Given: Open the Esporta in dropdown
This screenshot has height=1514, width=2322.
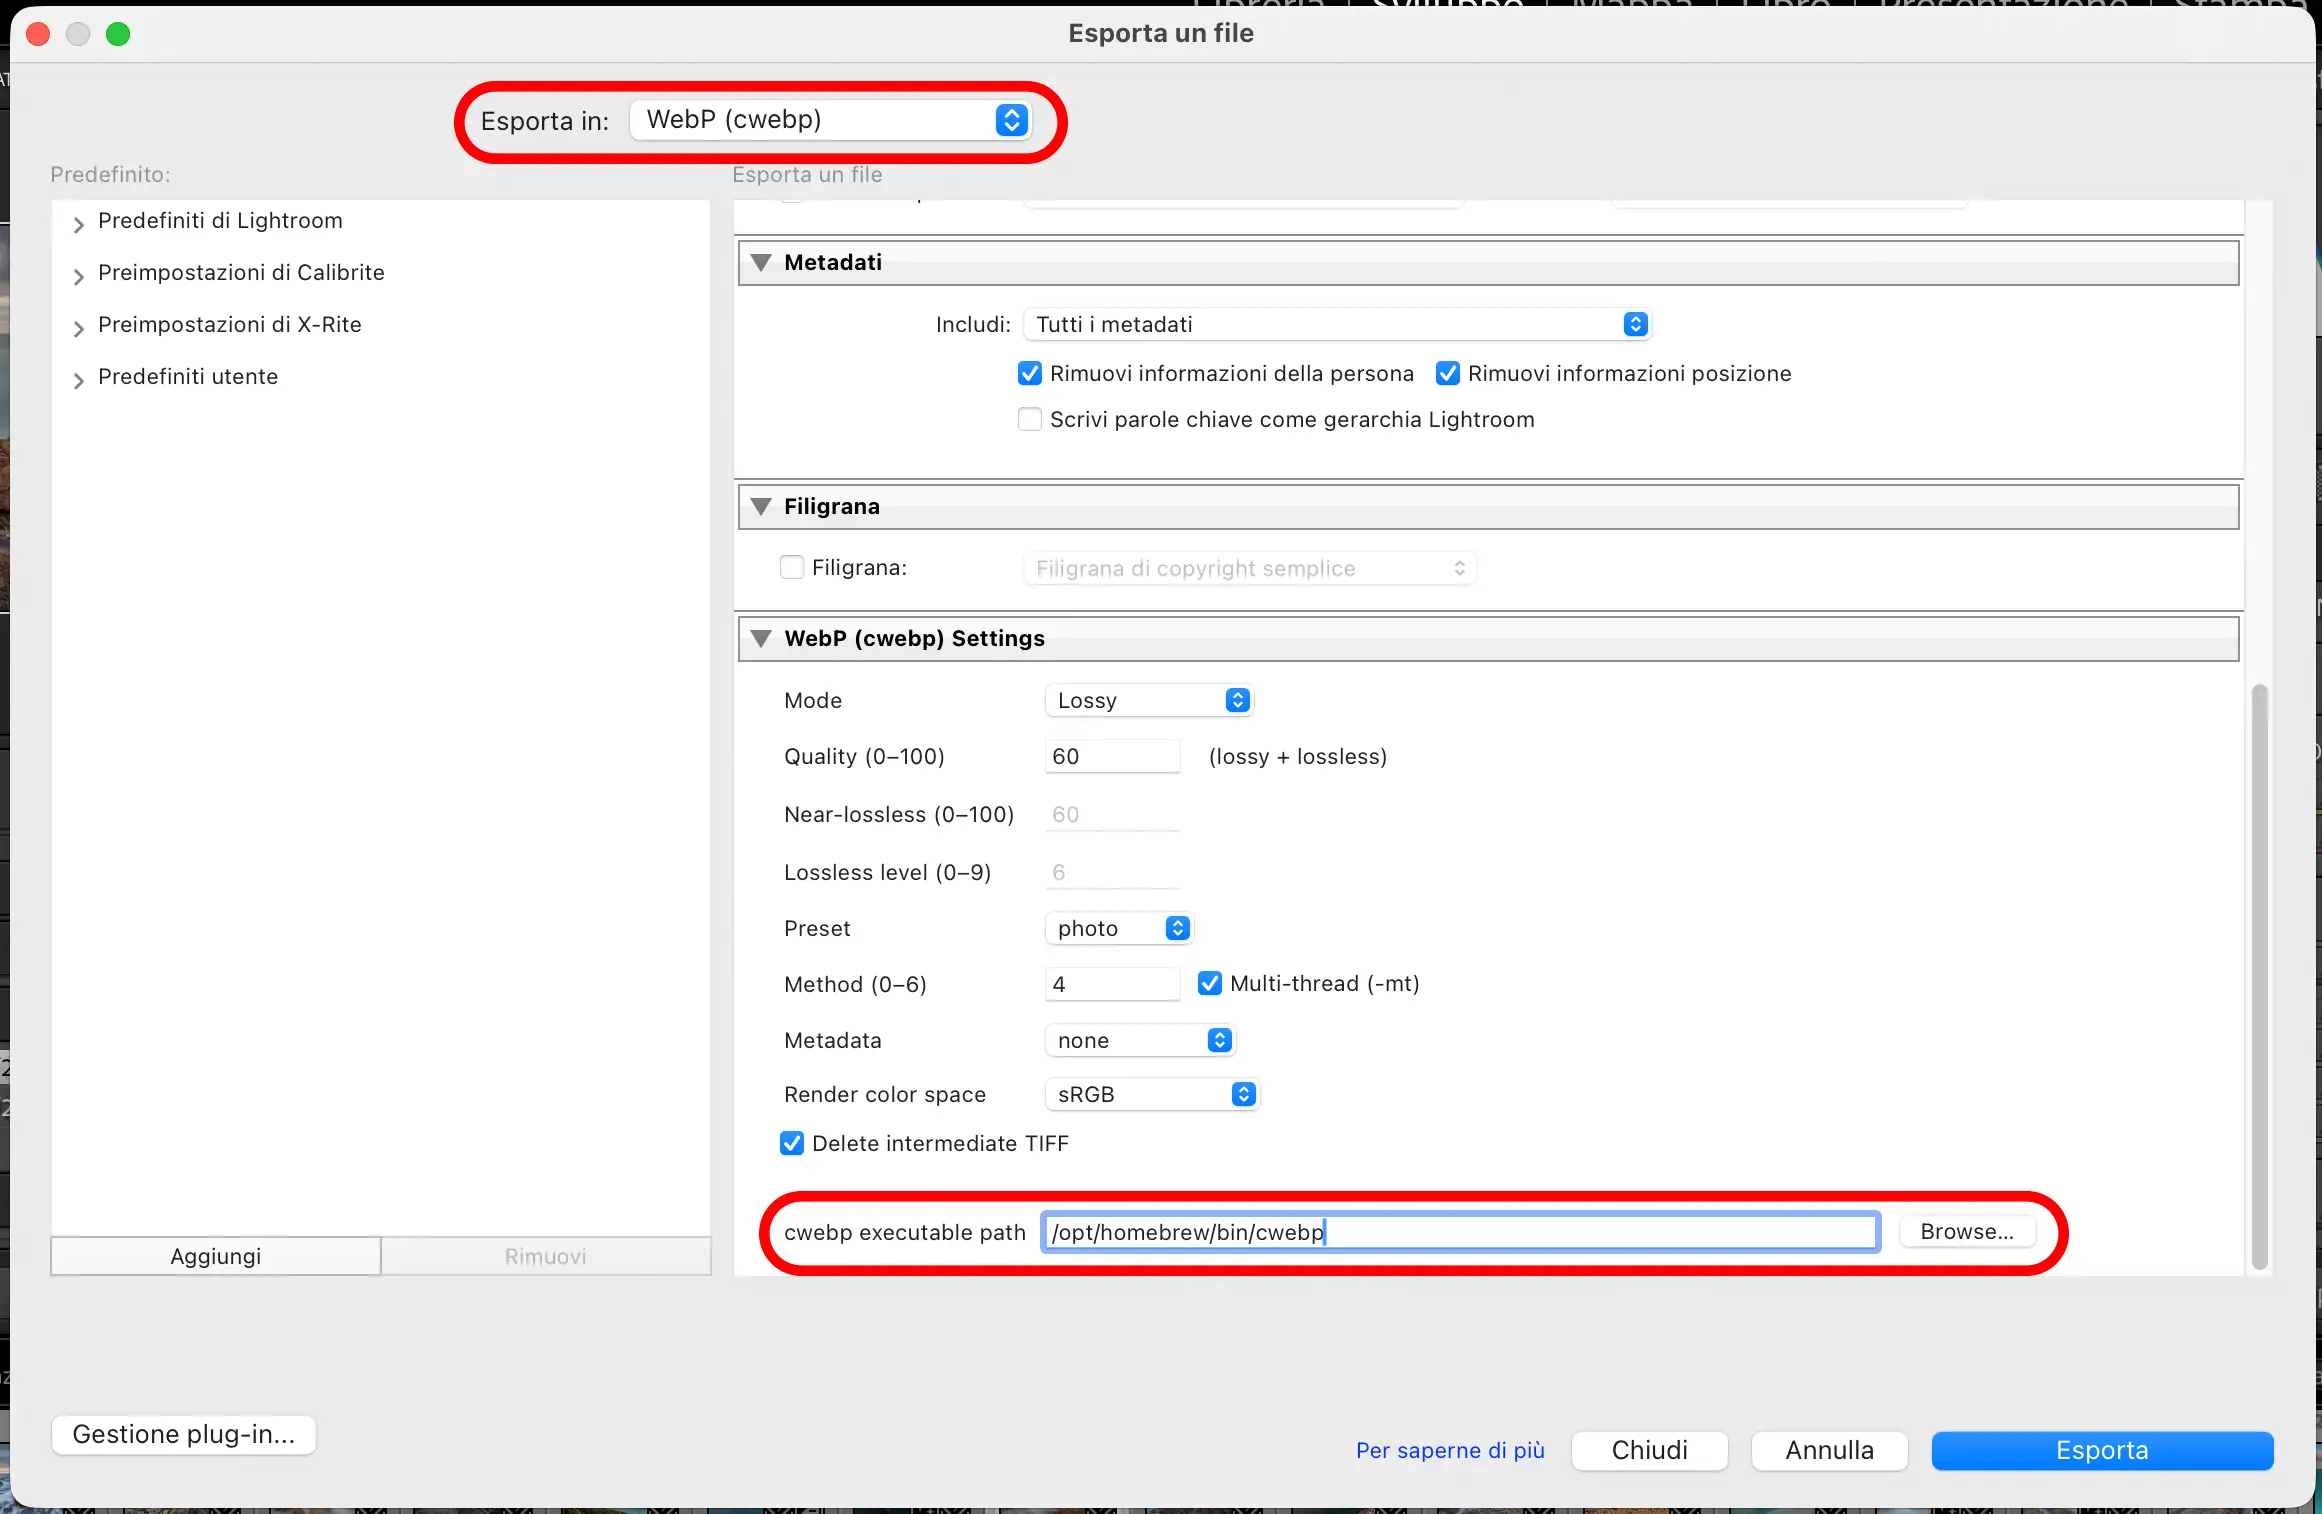Looking at the screenshot, I should pyautogui.click(x=830, y=120).
